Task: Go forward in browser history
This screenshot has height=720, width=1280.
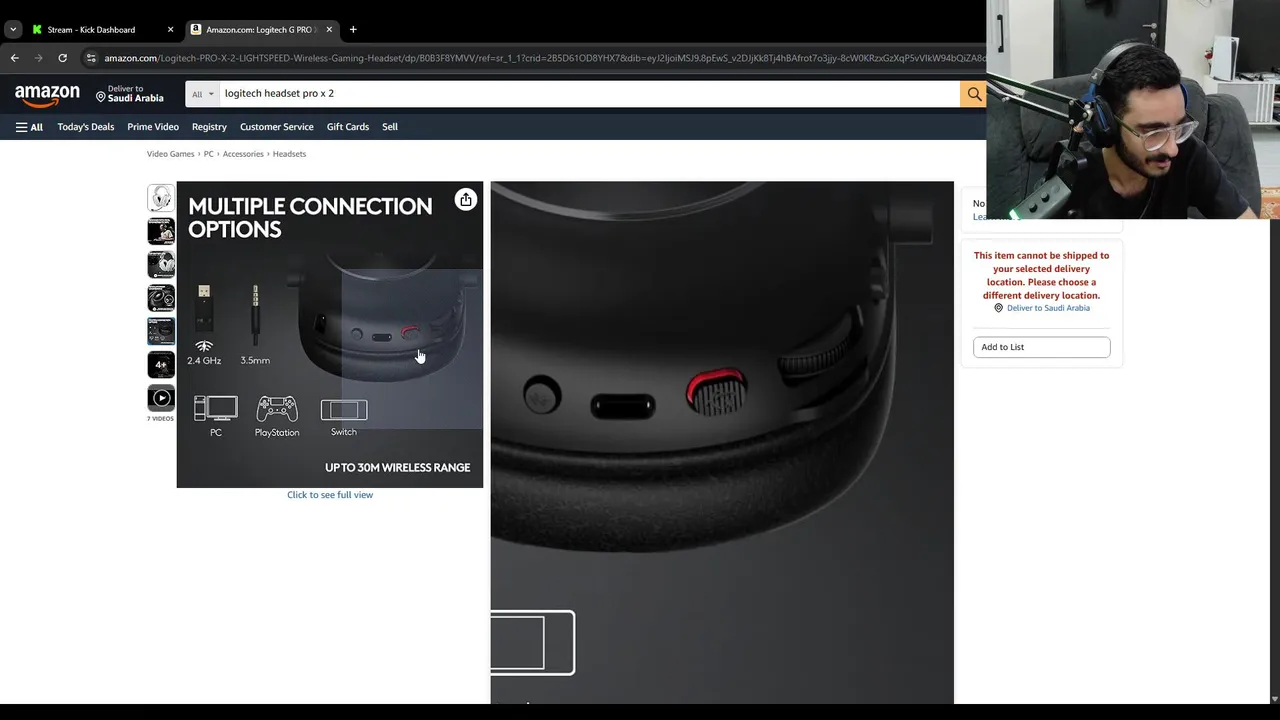Action: tap(39, 58)
